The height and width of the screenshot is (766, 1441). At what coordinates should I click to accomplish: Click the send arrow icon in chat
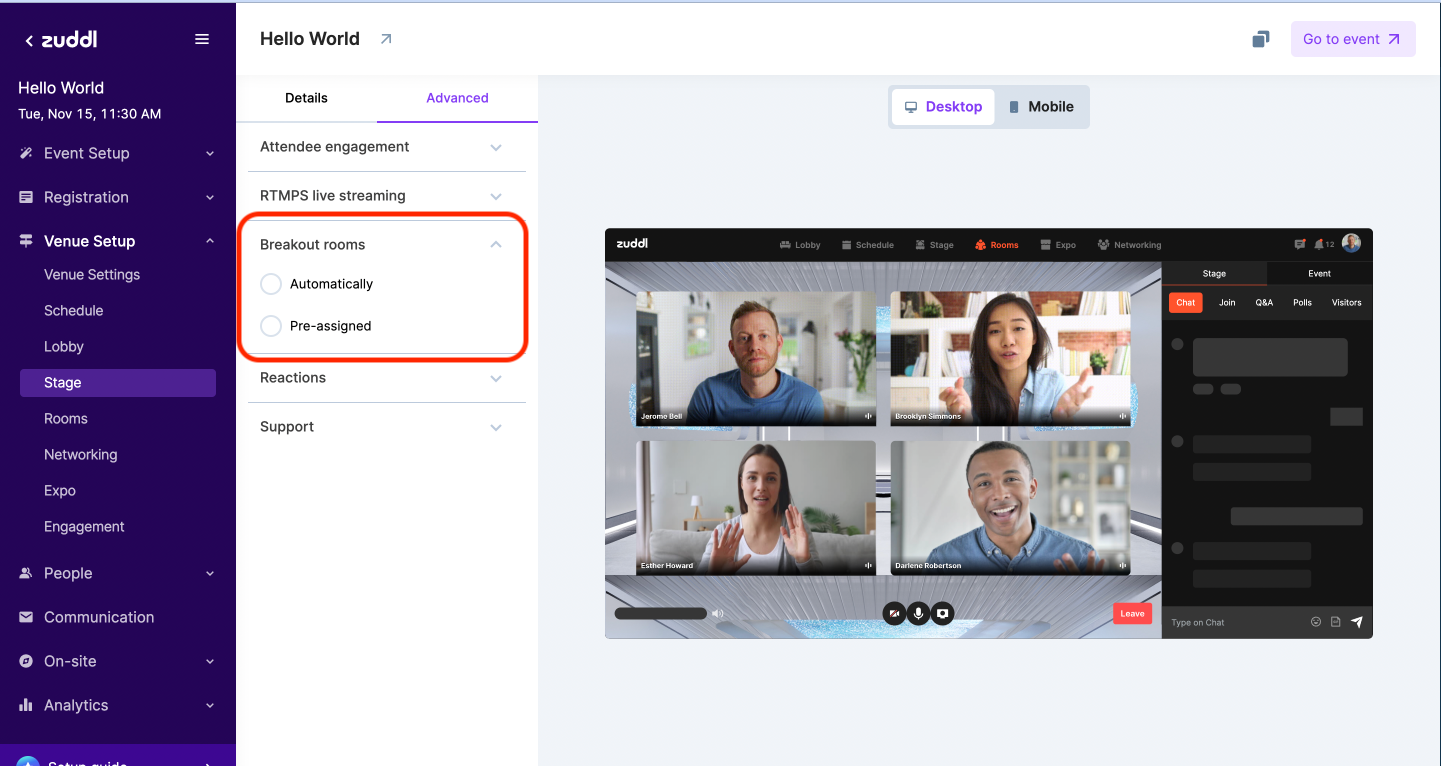[1356, 622]
